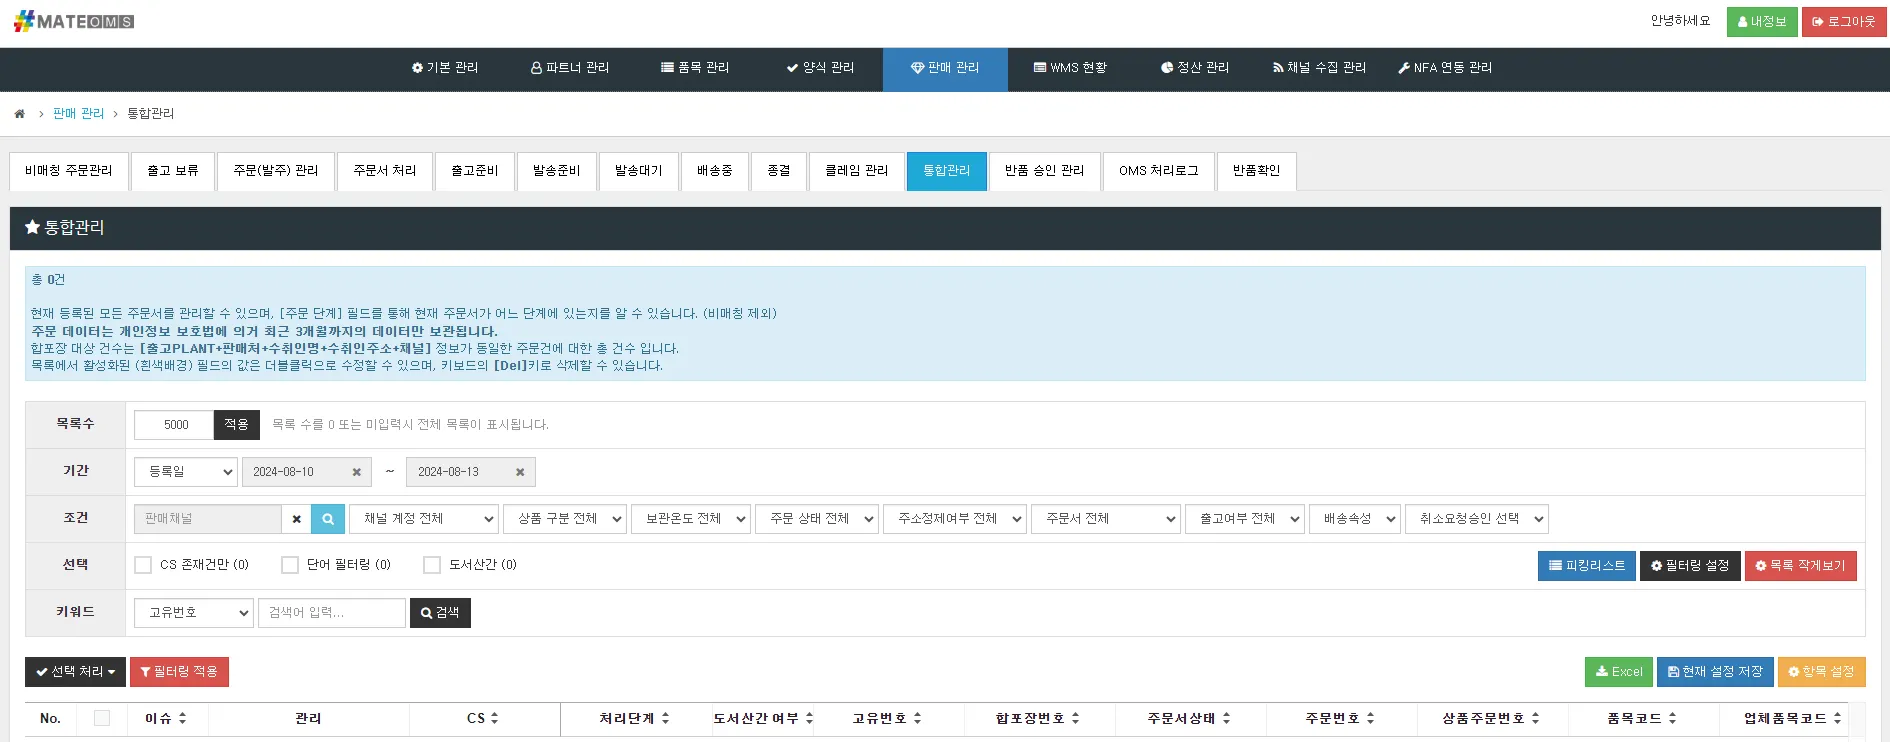1890x742 pixels.
Task: Open the 고유번호 keyword type dropdown
Action: 194,613
